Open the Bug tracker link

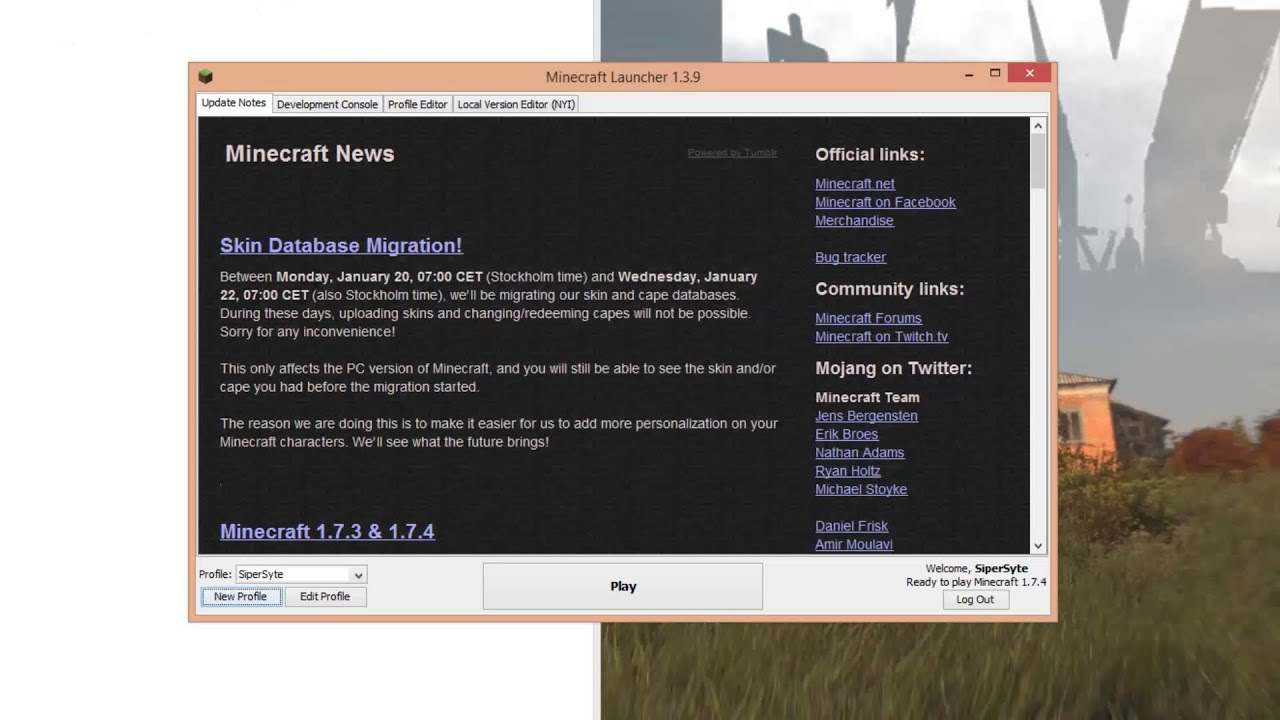point(850,258)
